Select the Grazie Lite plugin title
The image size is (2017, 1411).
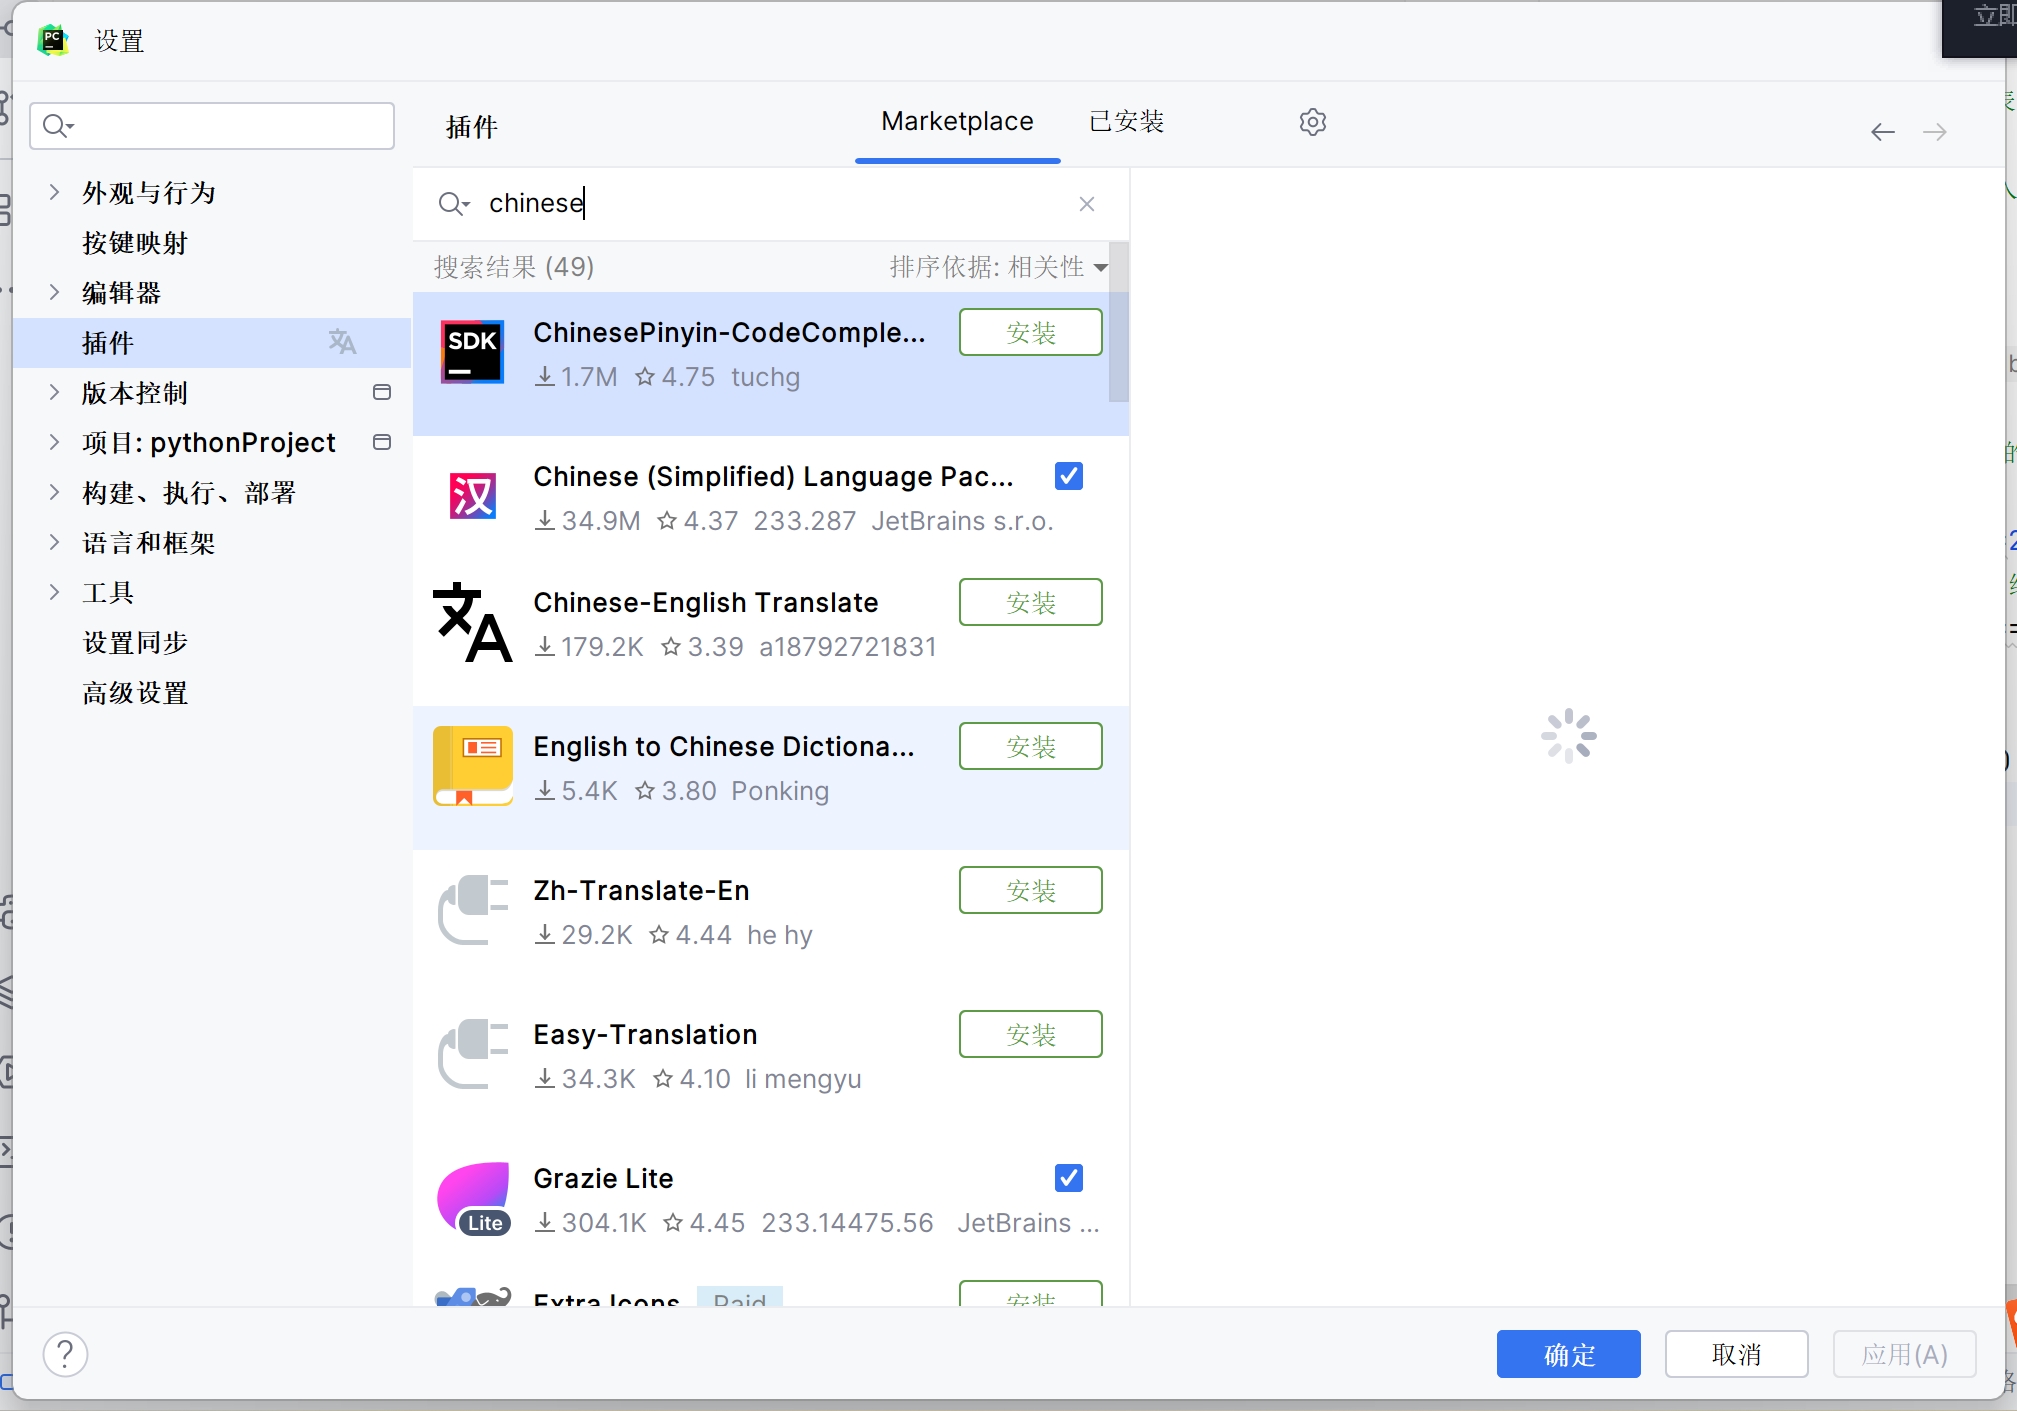tap(603, 1179)
